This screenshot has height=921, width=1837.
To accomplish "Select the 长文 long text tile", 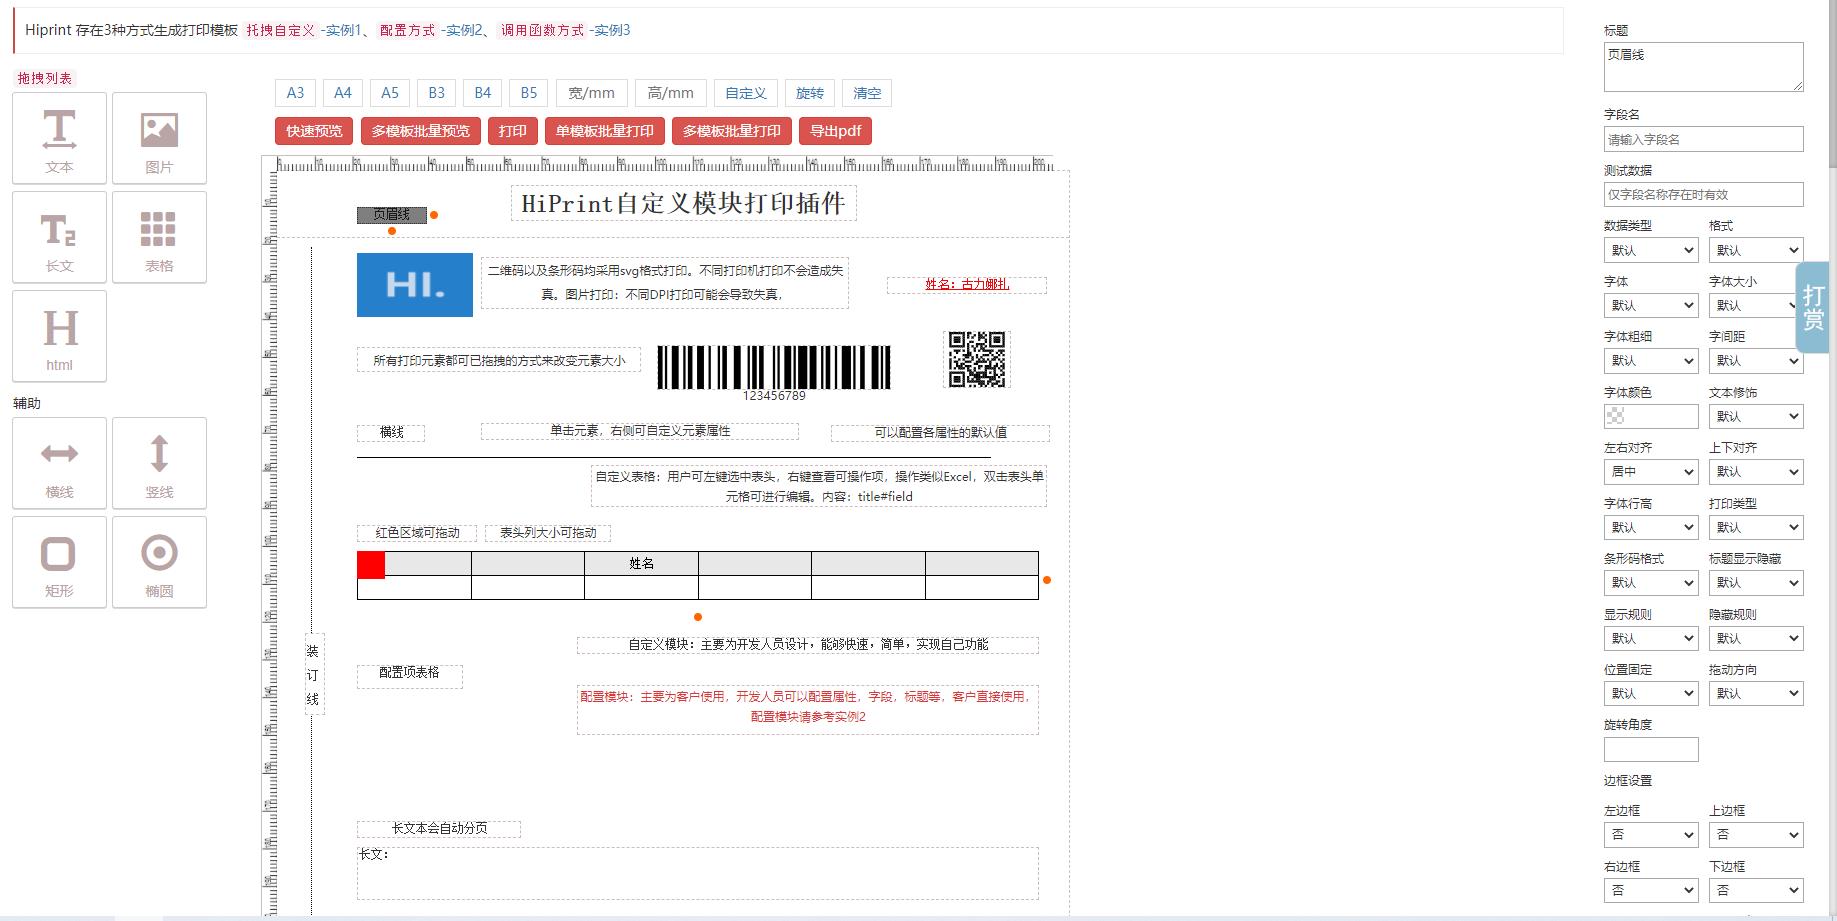I will [x=59, y=237].
